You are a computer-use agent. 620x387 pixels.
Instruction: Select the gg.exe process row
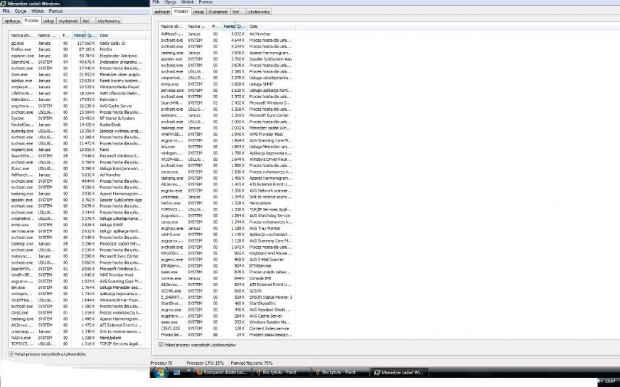pos(78,43)
